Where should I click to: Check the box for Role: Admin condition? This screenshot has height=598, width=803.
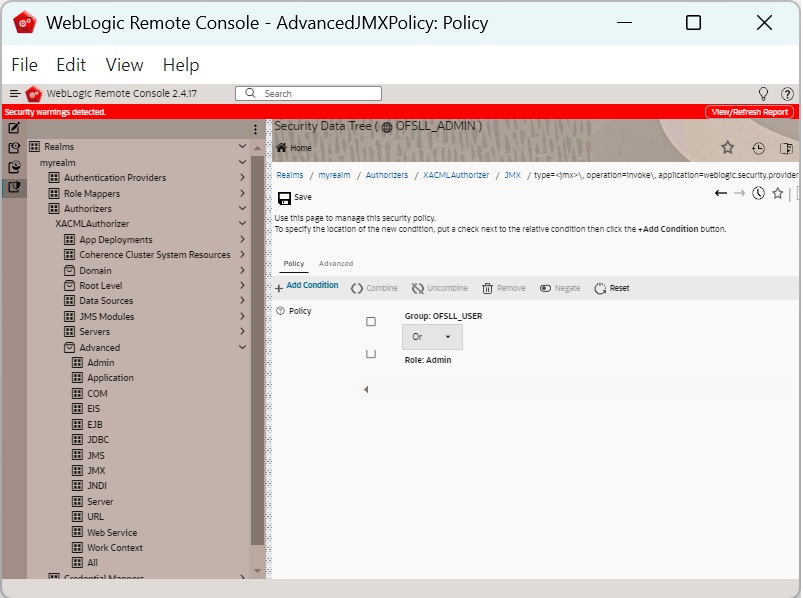tap(371, 354)
